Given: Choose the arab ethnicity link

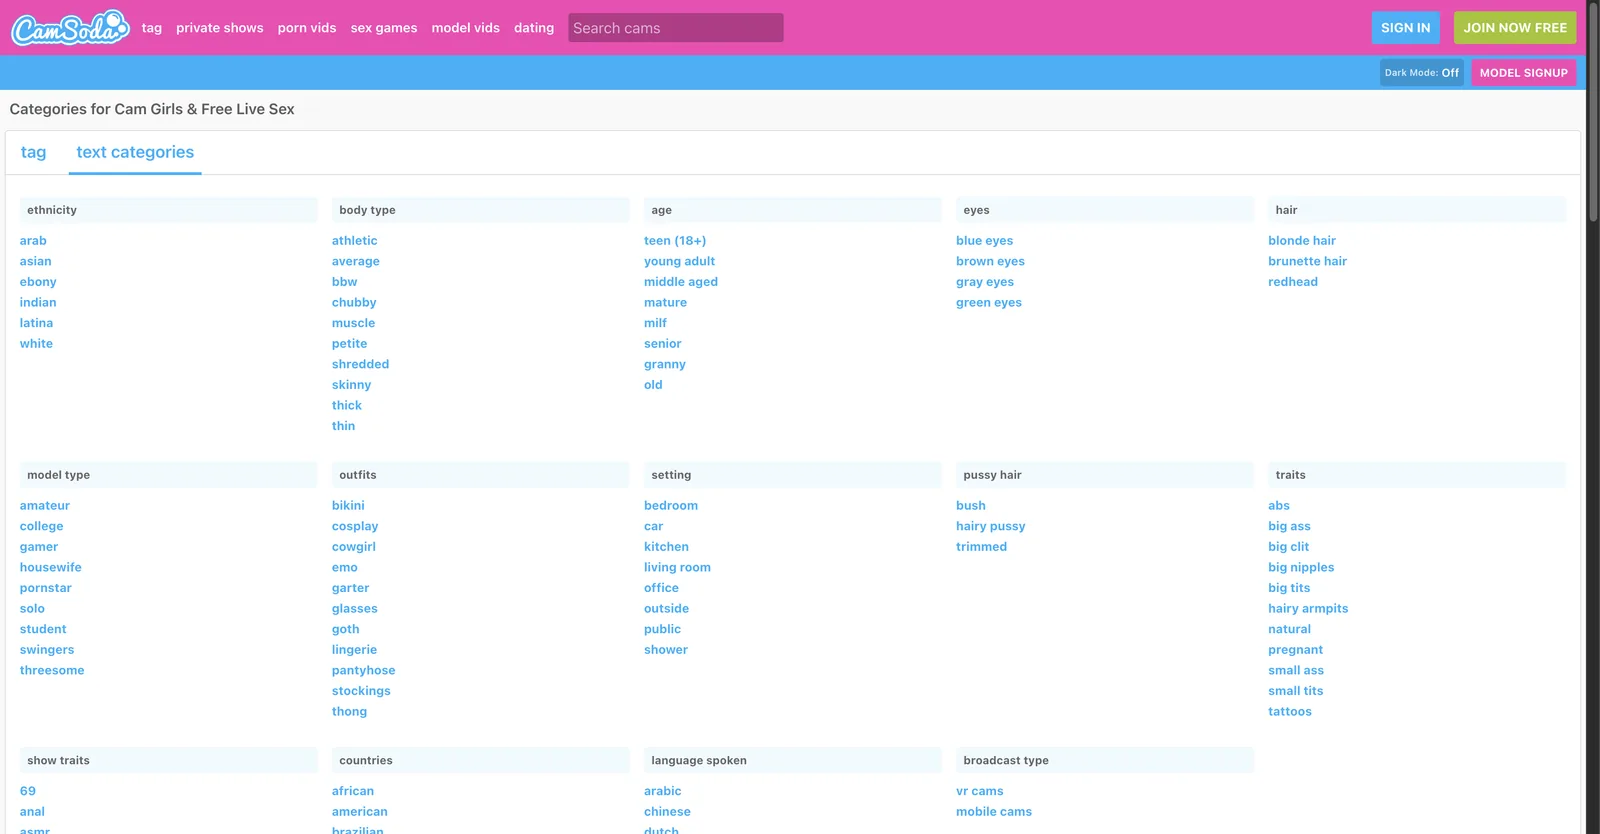Looking at the screenshot, I should pos(33,241).
